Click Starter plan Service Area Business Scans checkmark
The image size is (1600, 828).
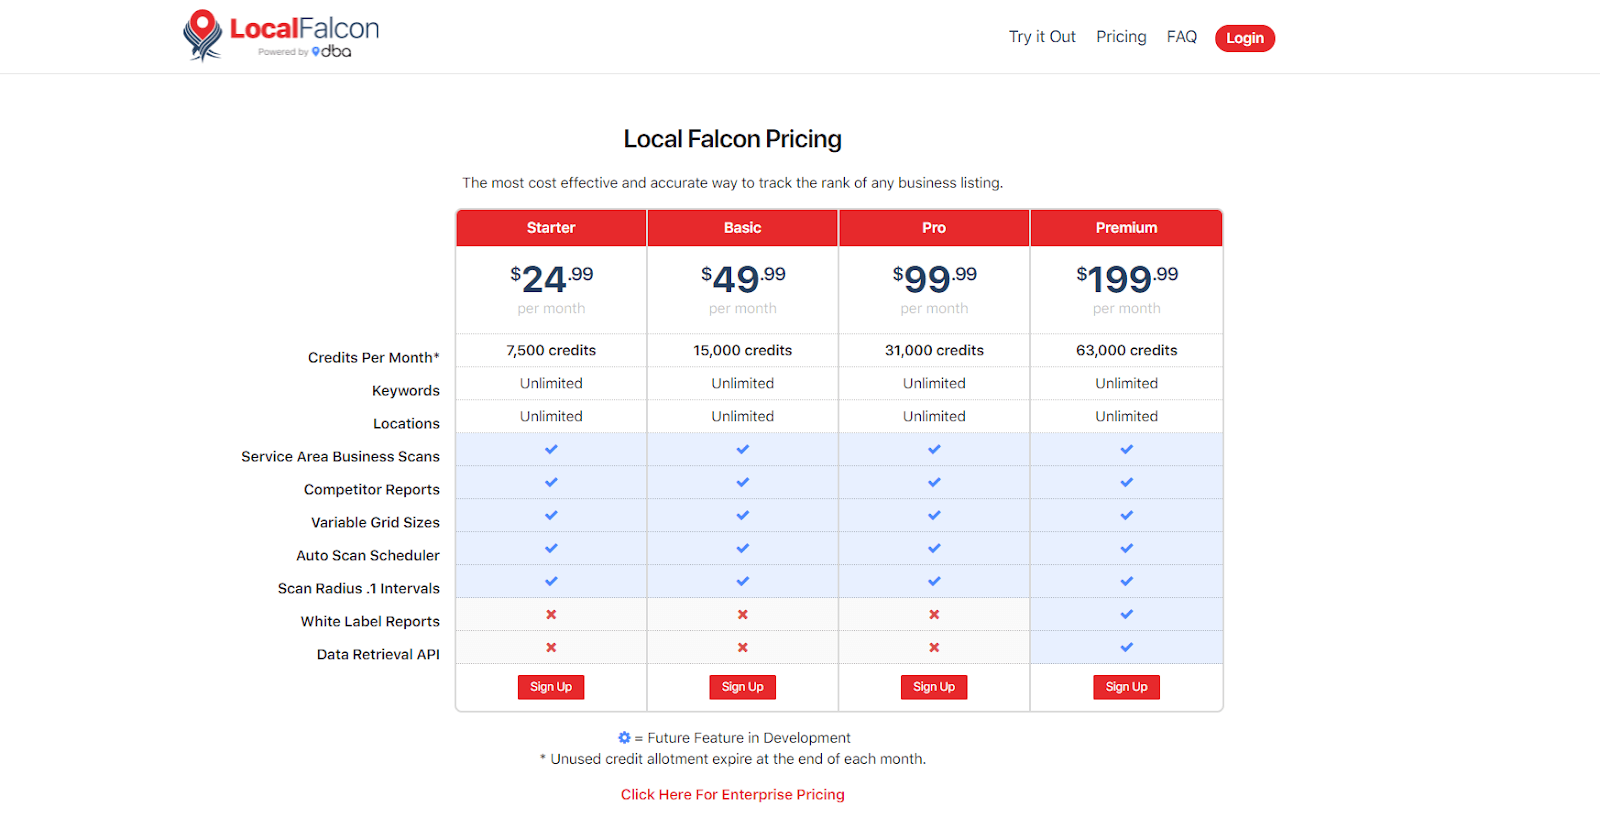click(551, 449)
